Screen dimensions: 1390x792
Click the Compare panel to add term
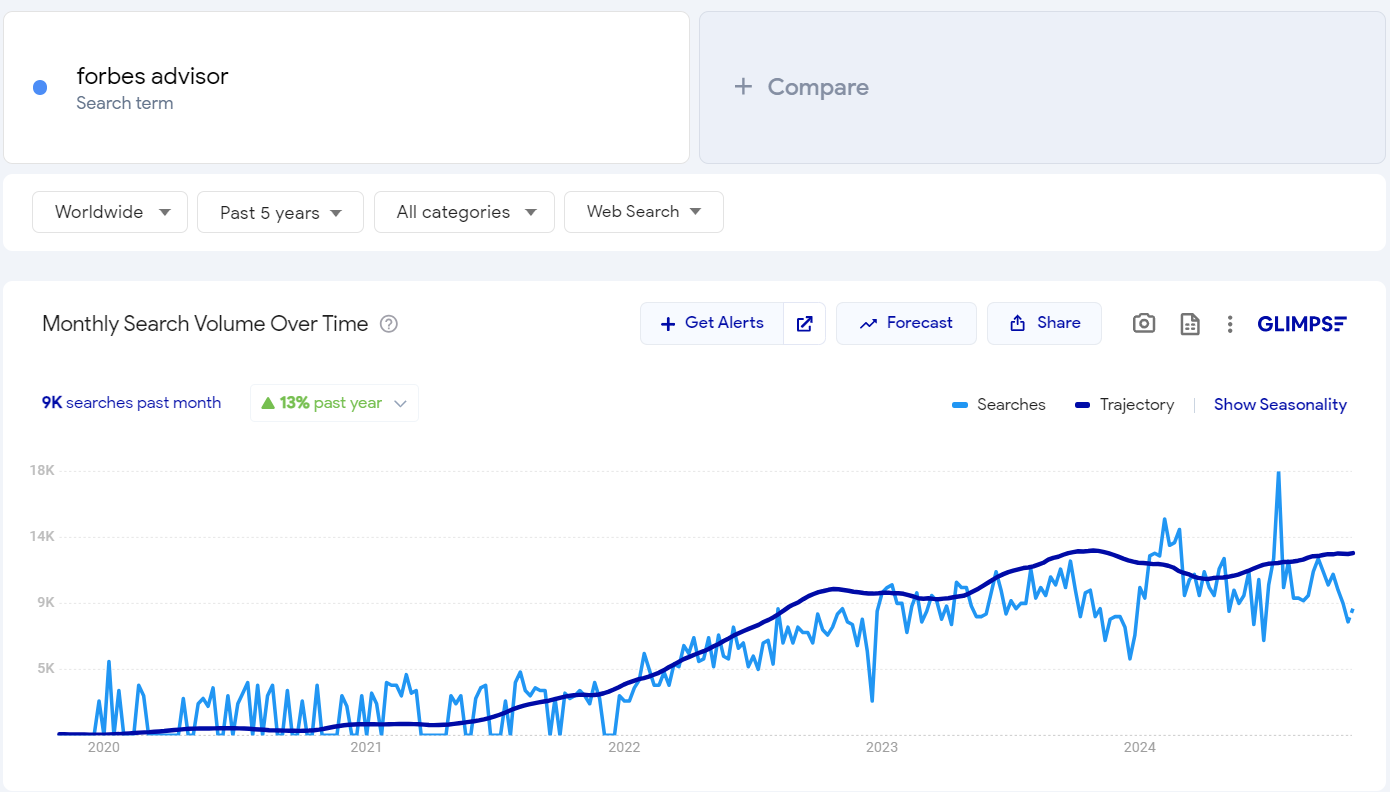[1042, 87]
